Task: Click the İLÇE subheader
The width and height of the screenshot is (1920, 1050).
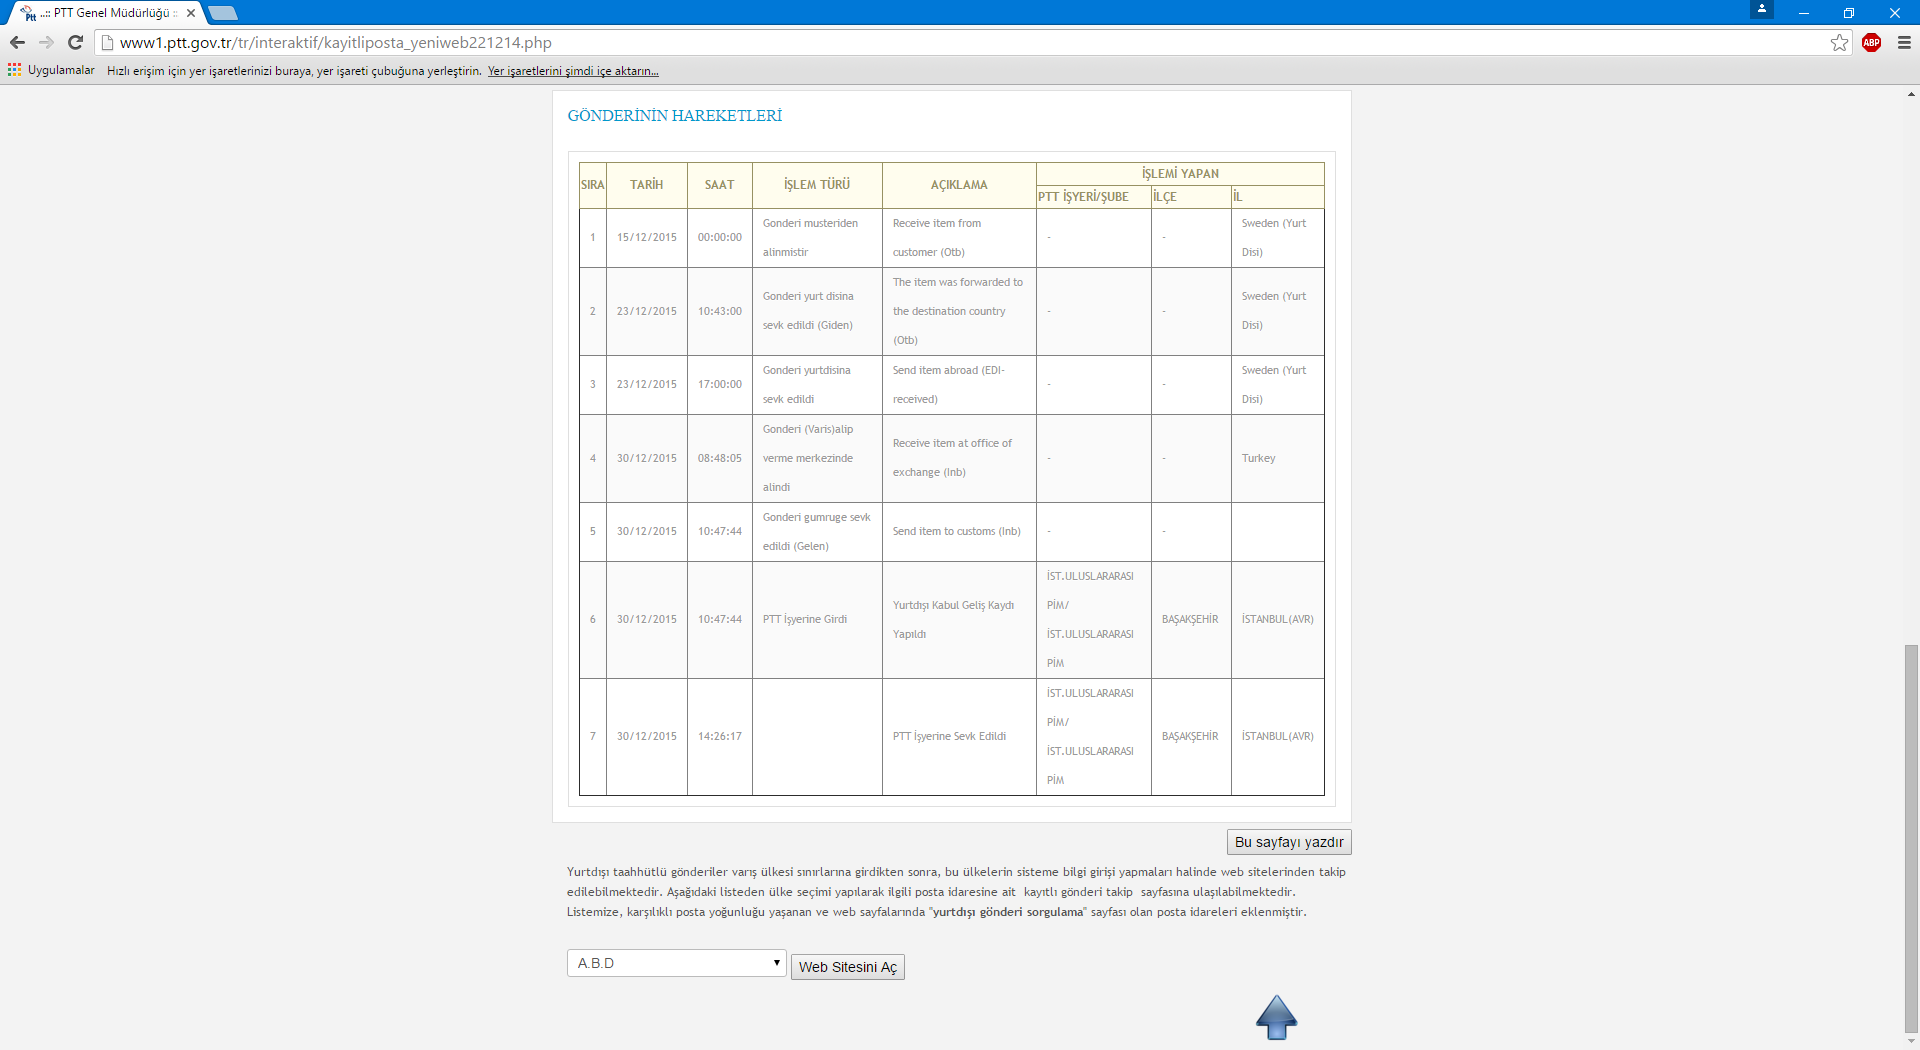Action: point(1191,197)
